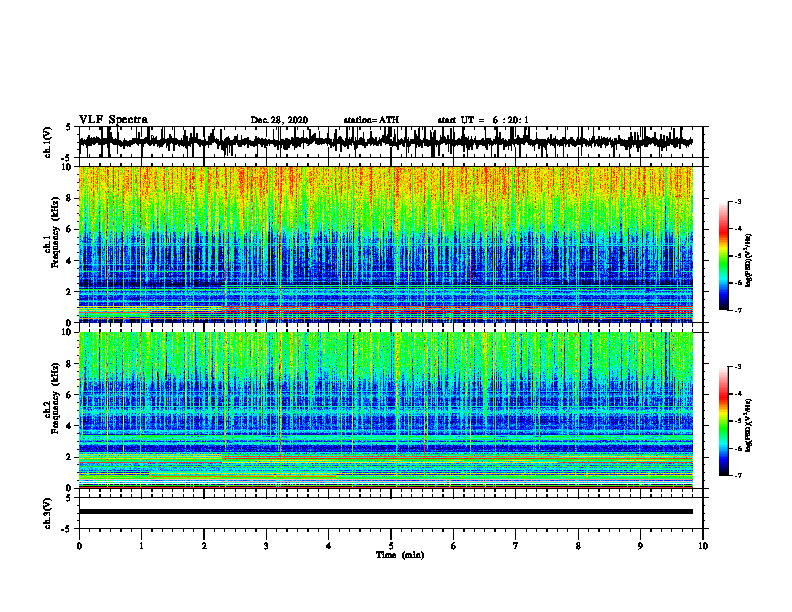Click the "2" minute tick label on time axis
Image resolution: width=792 pixels, height=612 pixels.
[204, 546]
